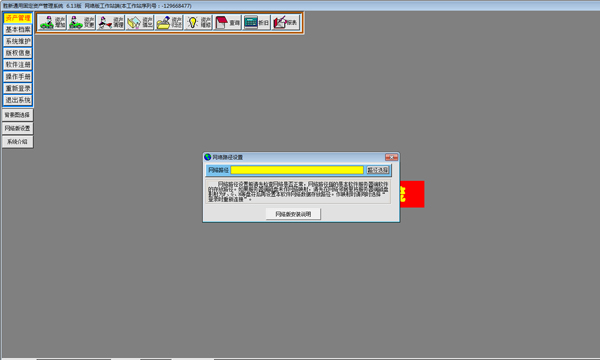Open 资产变更 second green car toolbar icon
This screenshot has width=600, height=360.
click(x=82, y=23)
